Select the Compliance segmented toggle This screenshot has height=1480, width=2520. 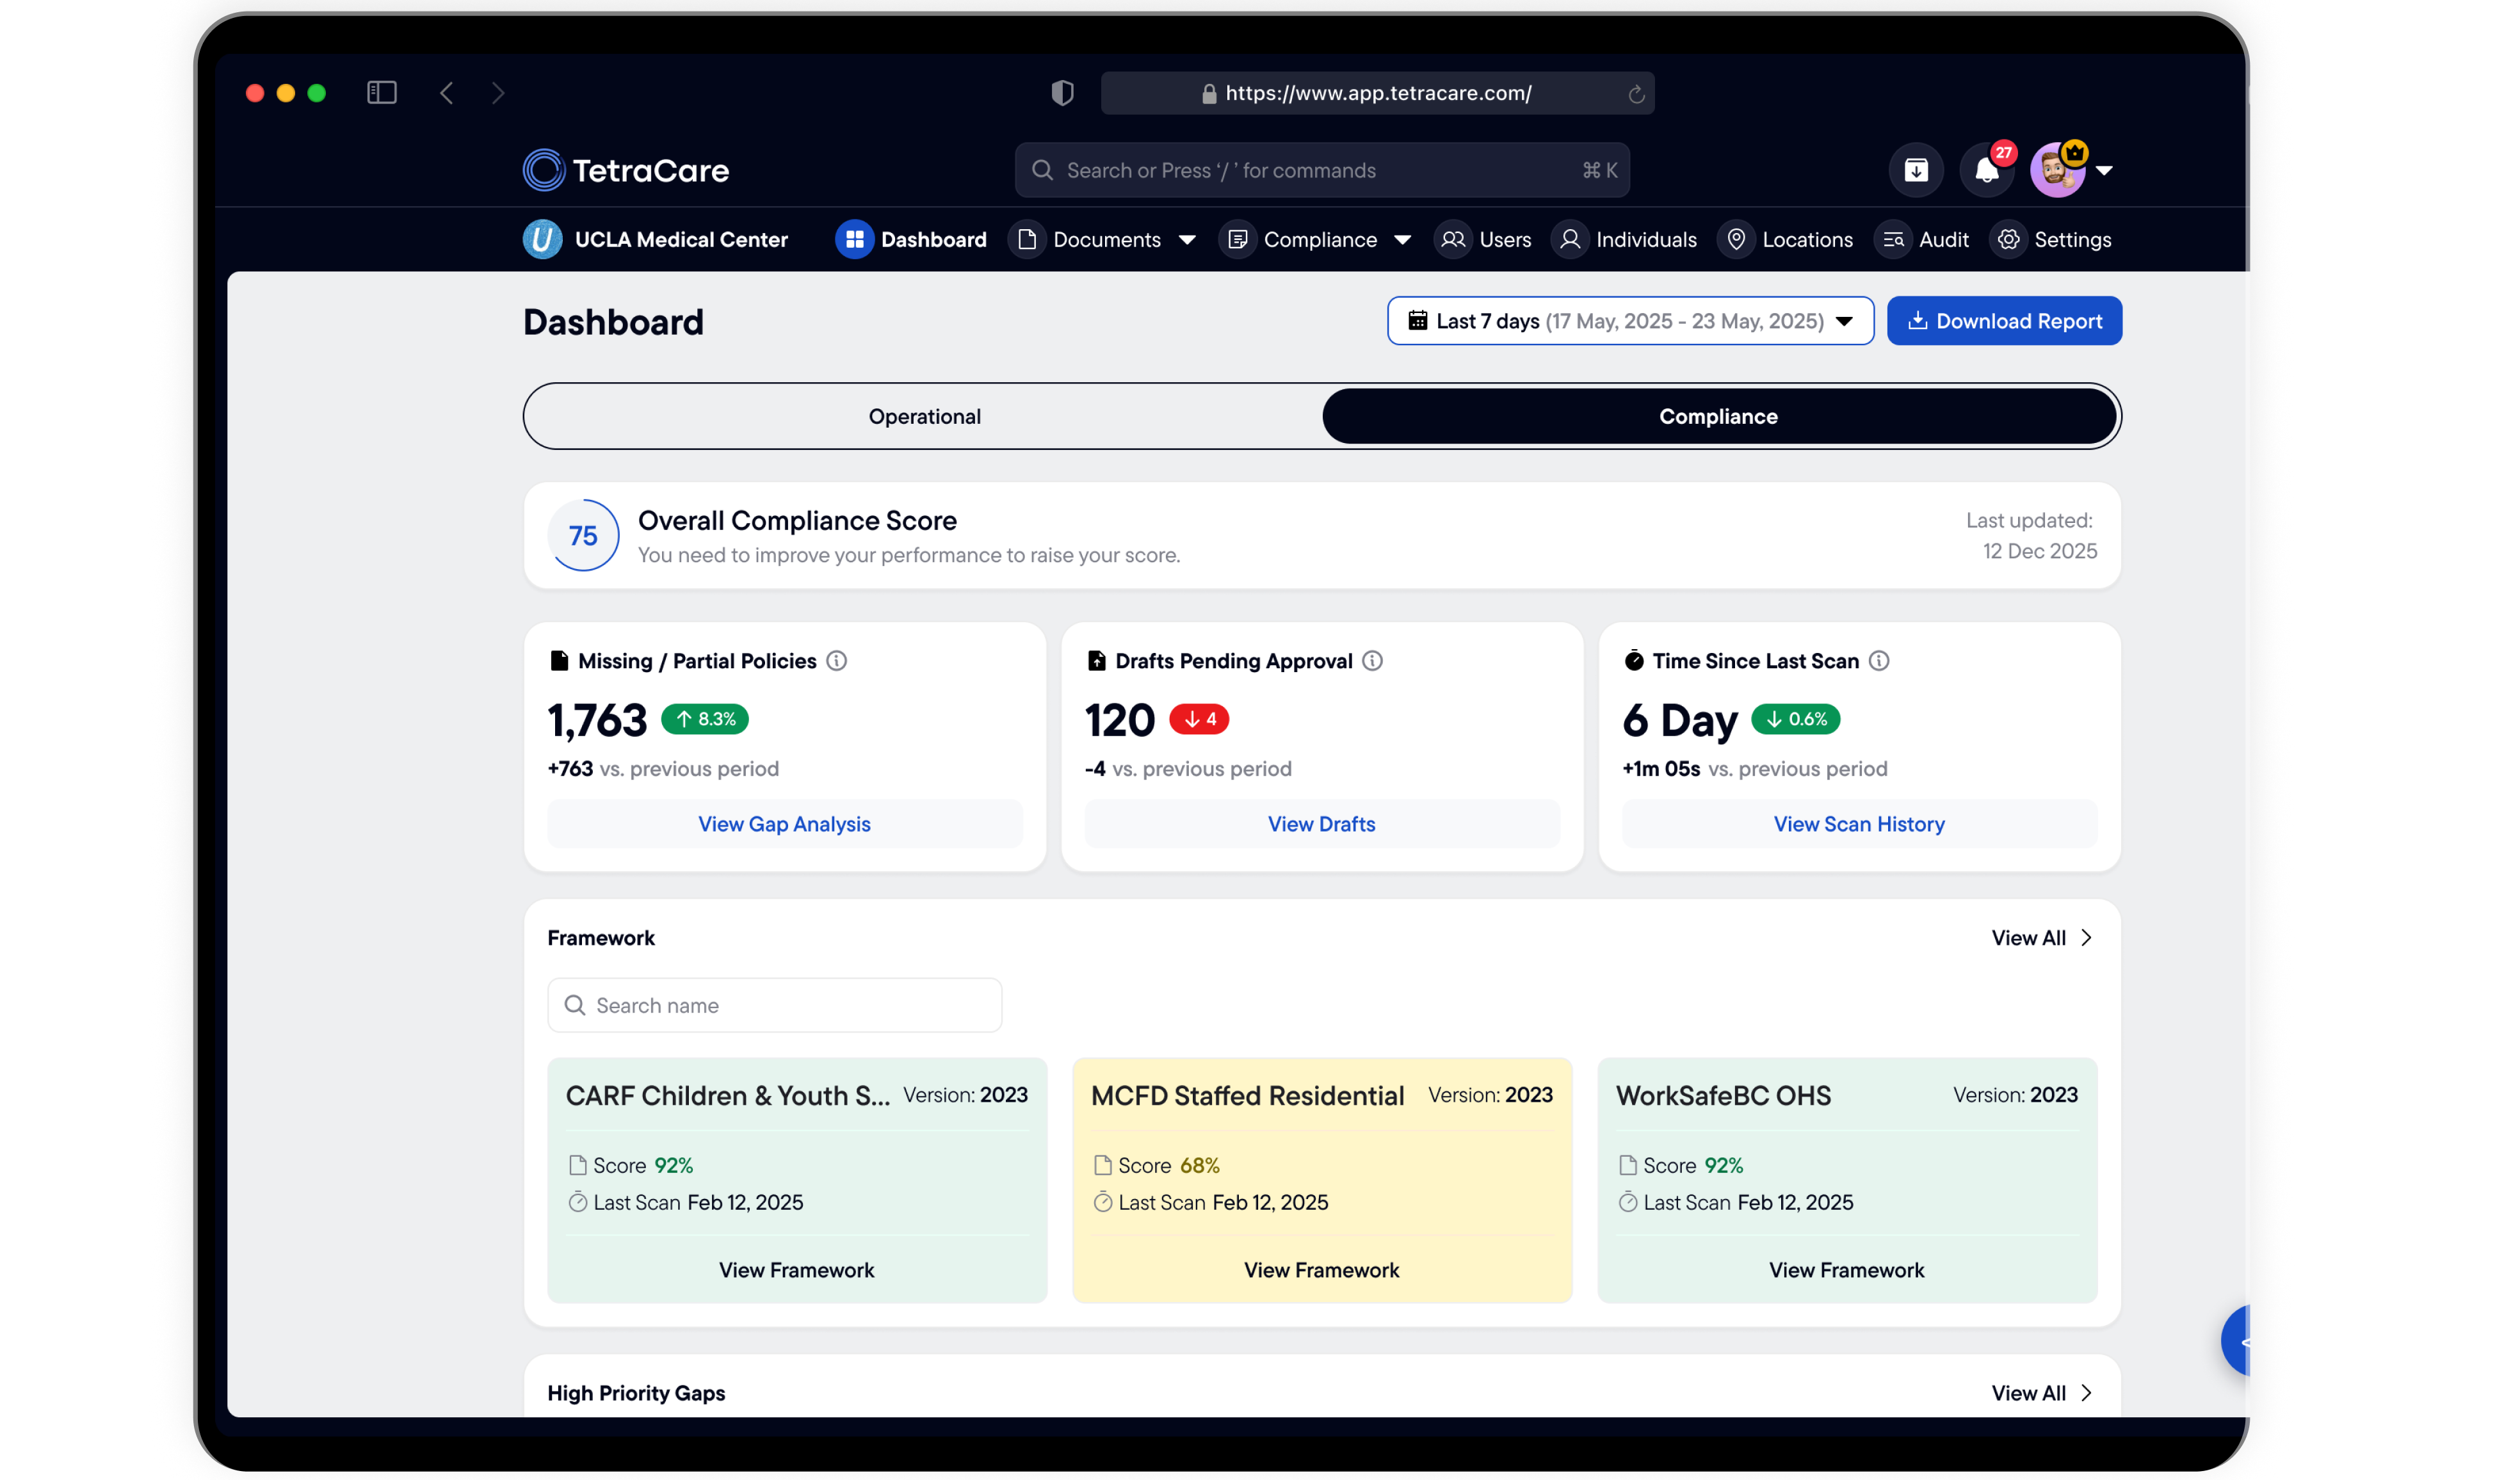(1718, 416)
